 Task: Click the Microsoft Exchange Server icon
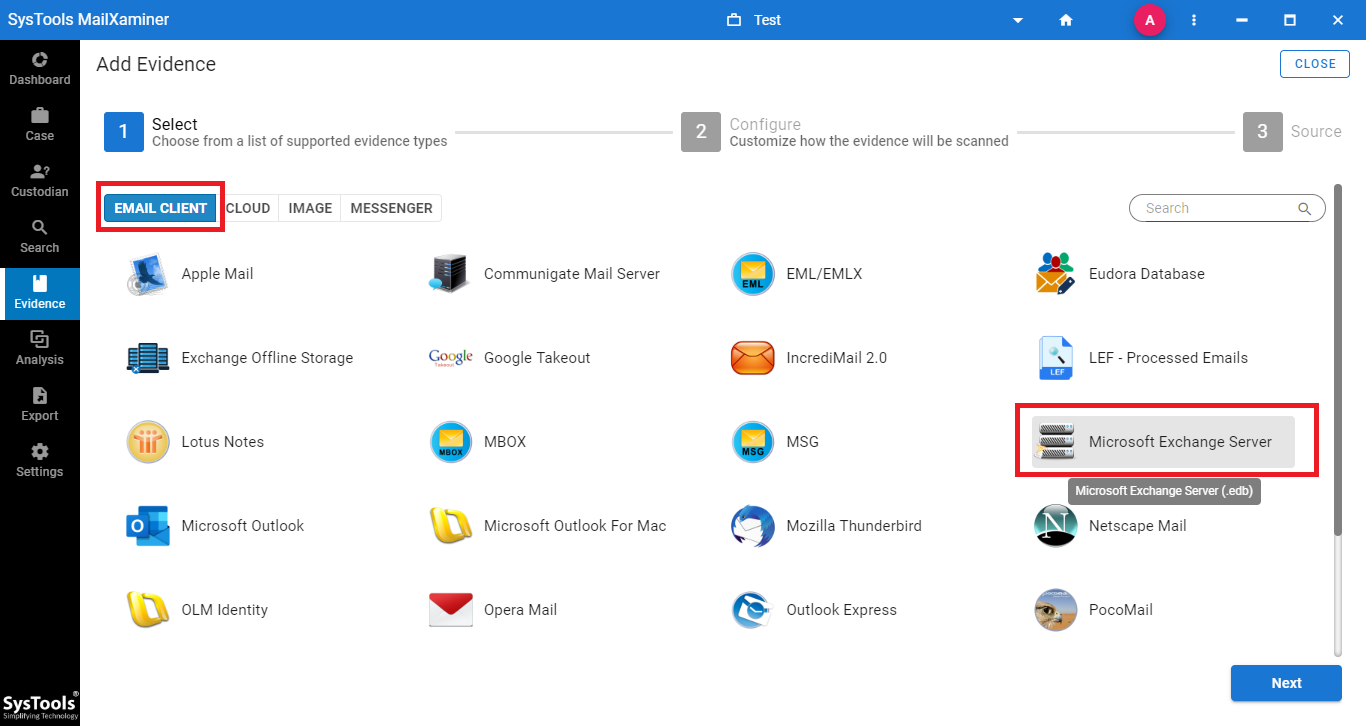(1056, 442)
